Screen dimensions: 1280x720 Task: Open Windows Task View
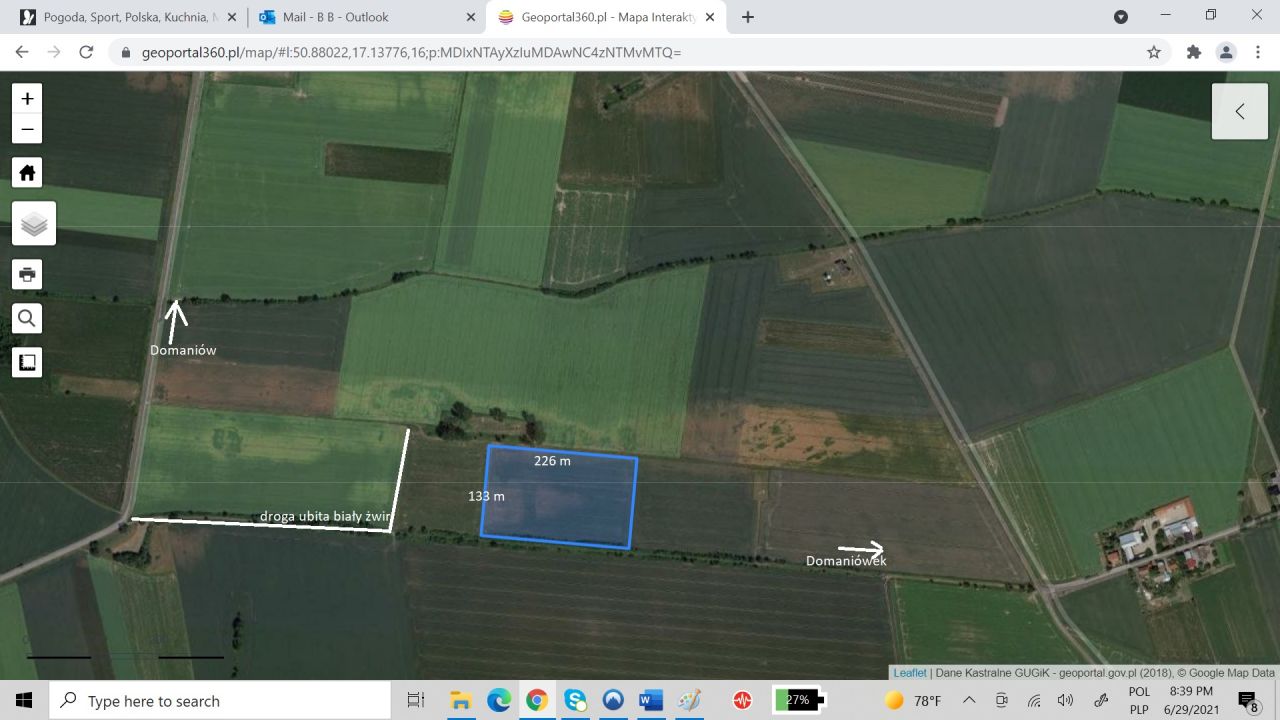click(x=416, y=700)
